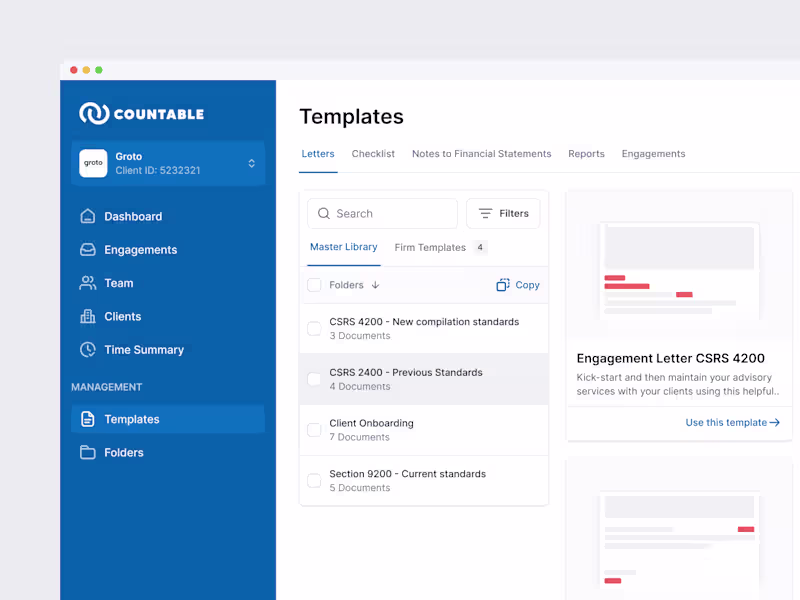Tick the checkbox for Client Onboarding

click(x=313, y=429)
